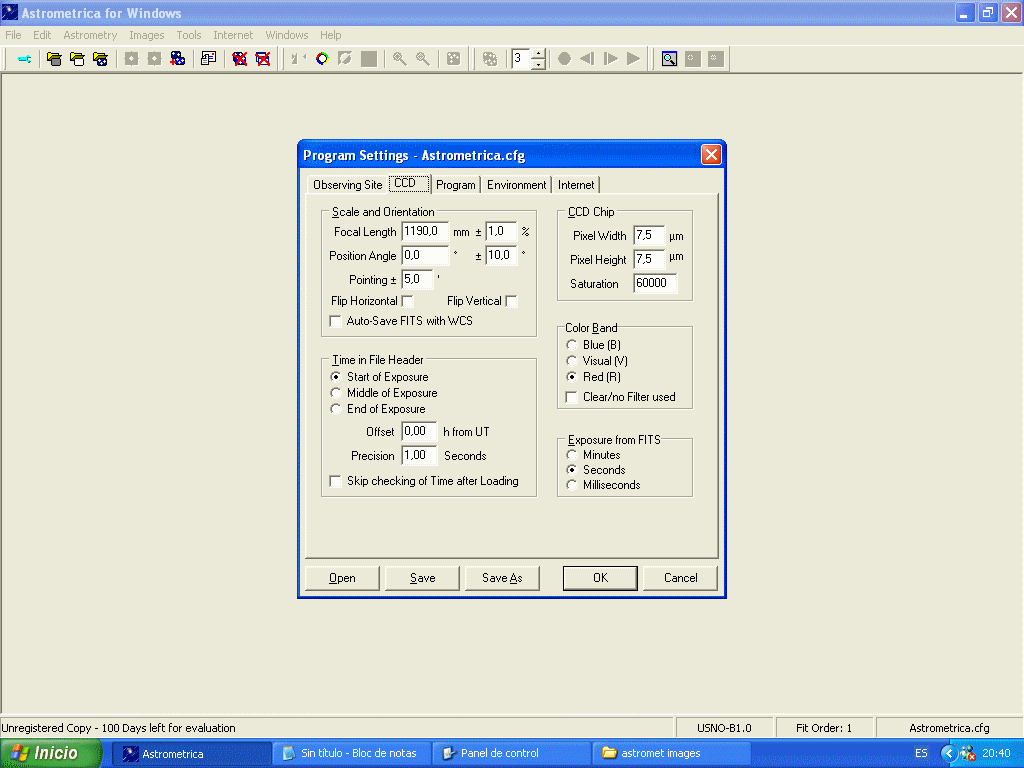
Task: Click the Position Angle field showing 0,0
Action: pyautogui.click(x=425, y=256)
